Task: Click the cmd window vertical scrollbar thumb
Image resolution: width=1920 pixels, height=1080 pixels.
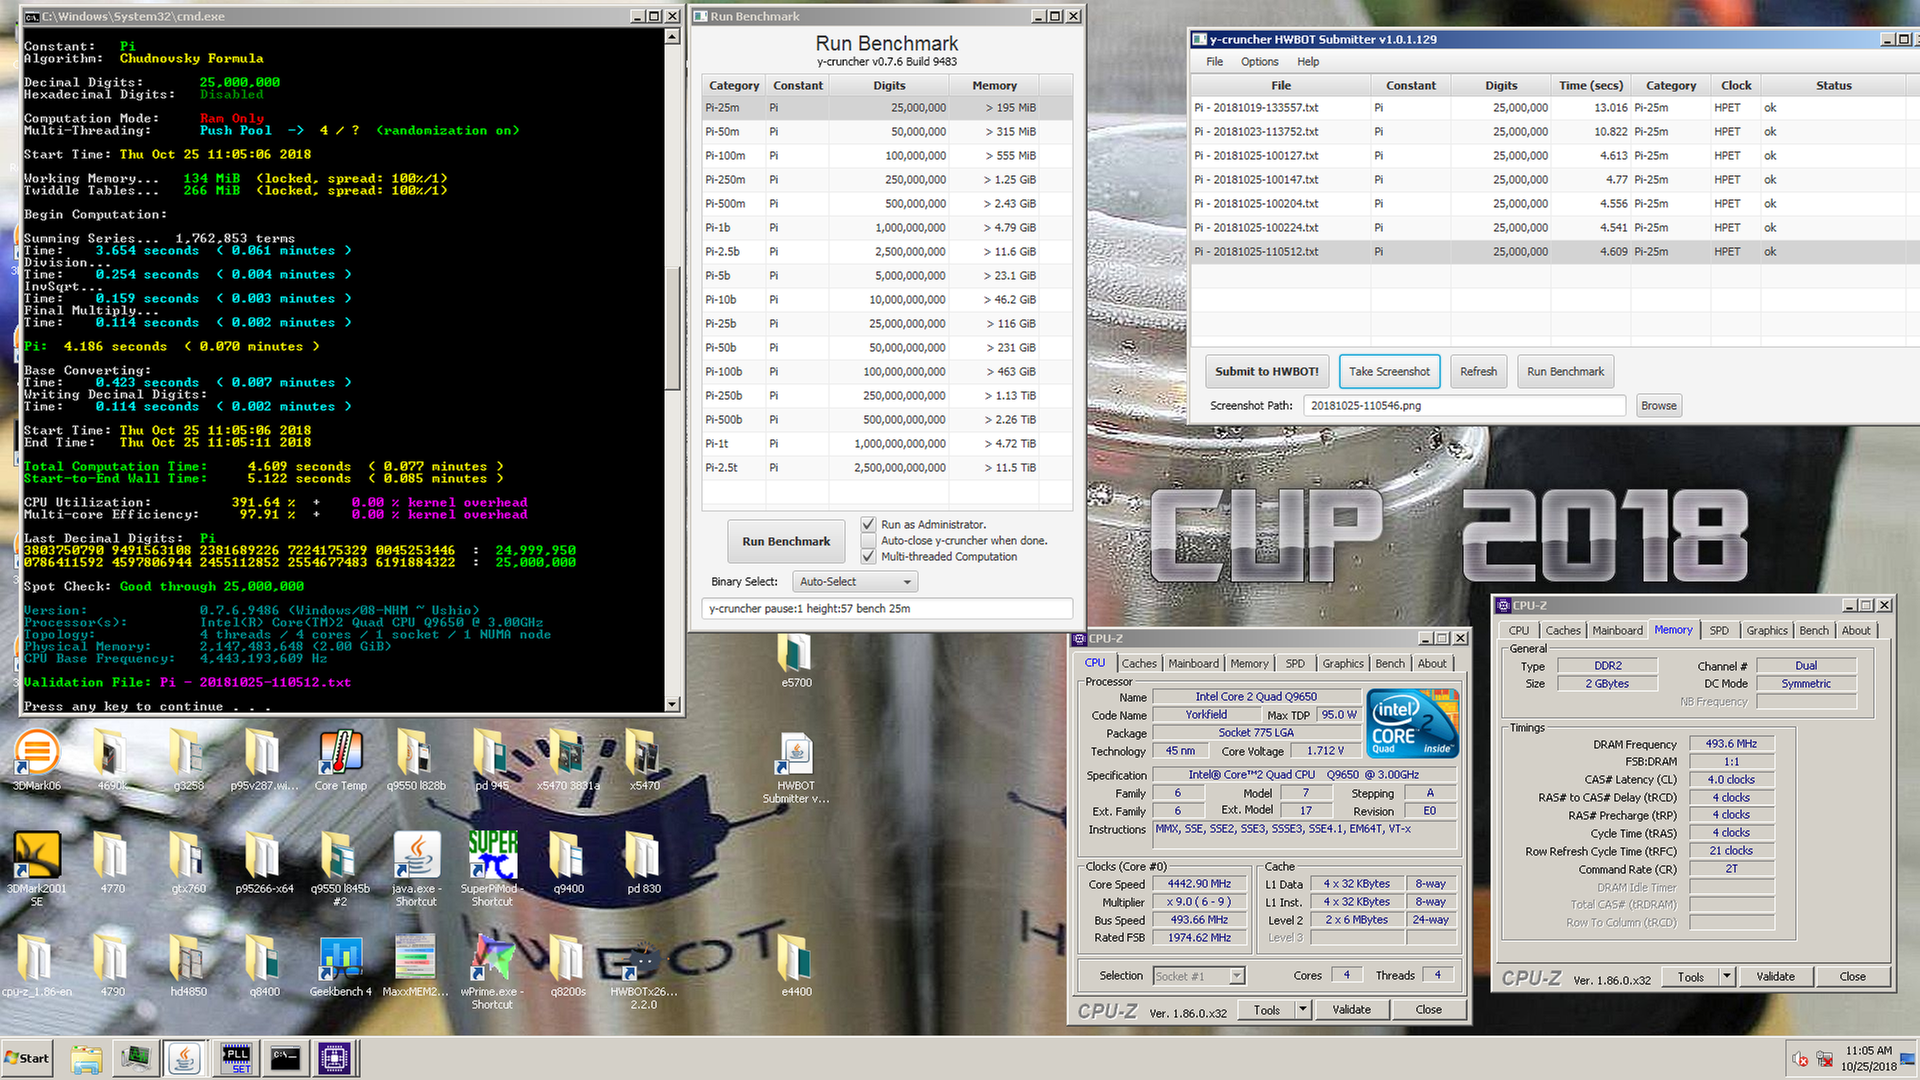Action: pos(673,330)
